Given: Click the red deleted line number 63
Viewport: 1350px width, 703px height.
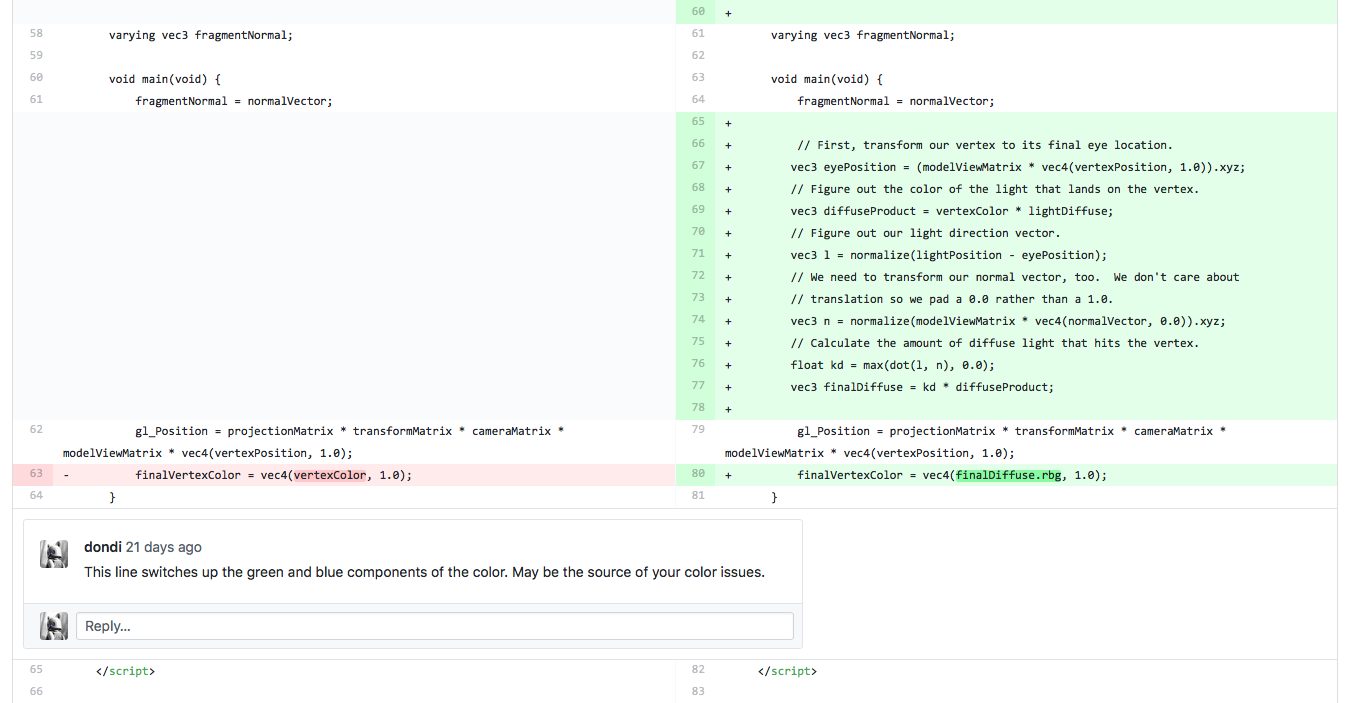Looking at the screenshot, I should pyautogui.click(x=36, y=475).
